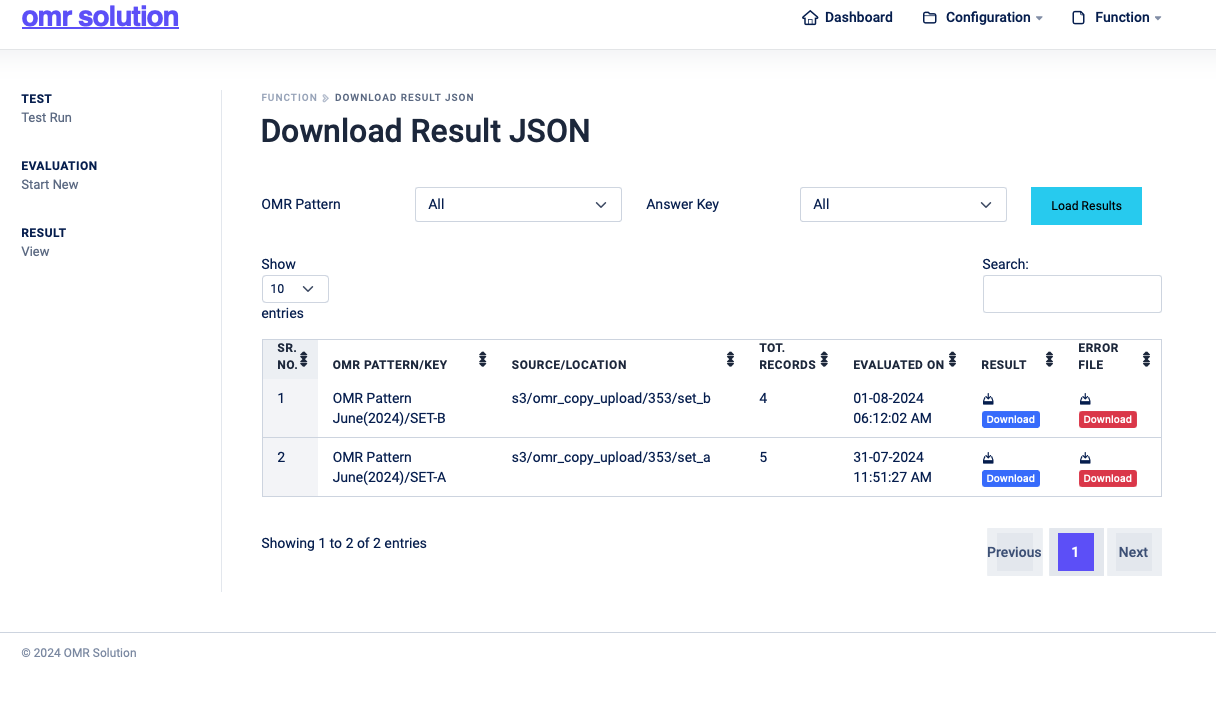Click result download icon for SET-B row

(988, 400)
